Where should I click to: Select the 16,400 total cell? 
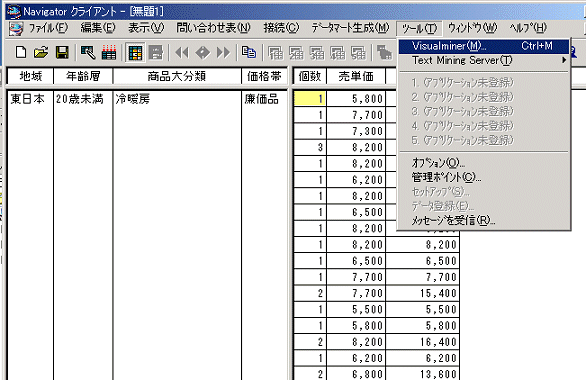423,342
